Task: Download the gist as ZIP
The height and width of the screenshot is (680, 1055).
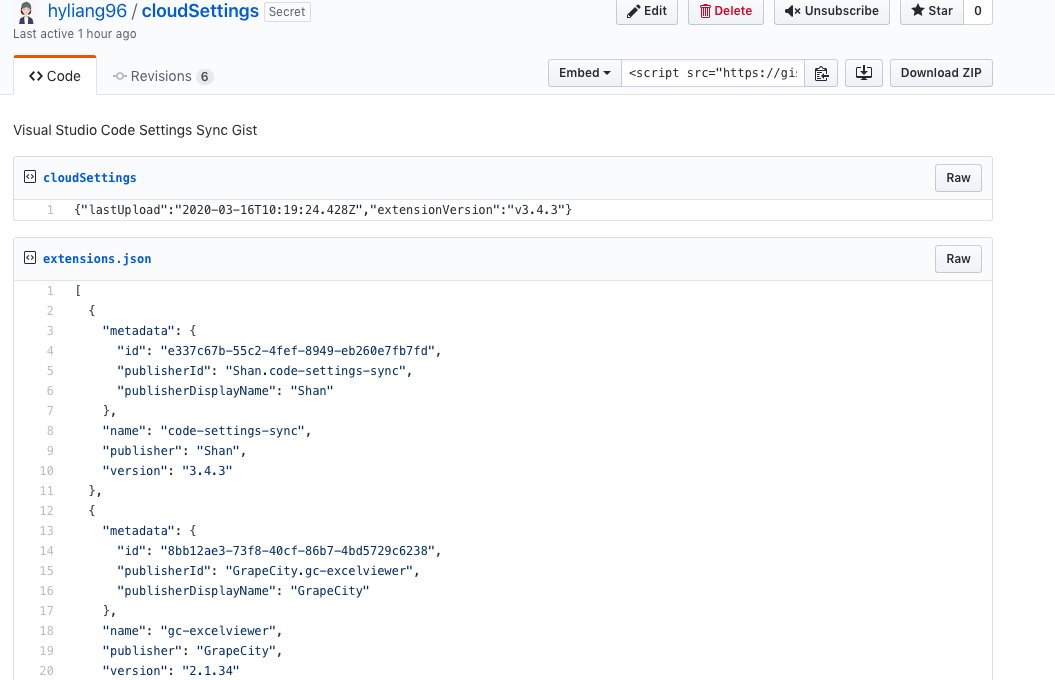Action: coord(941,73)
